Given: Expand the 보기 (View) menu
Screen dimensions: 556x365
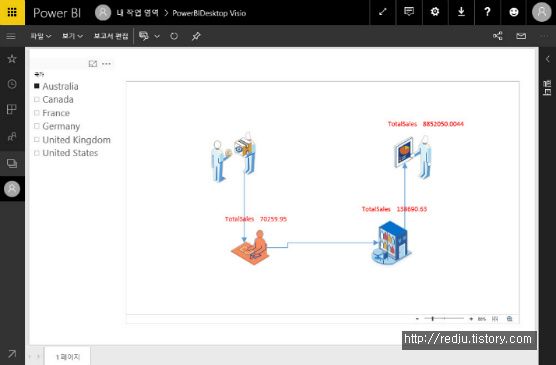Looking at the screenshot, I should pos(72,36).
